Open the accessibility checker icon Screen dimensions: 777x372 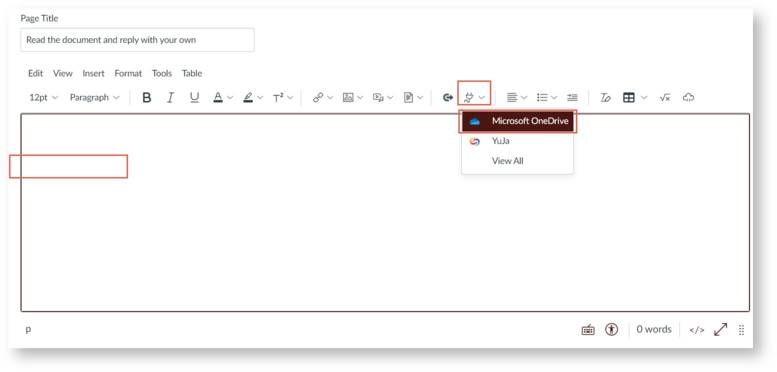(x=611, y=329)
